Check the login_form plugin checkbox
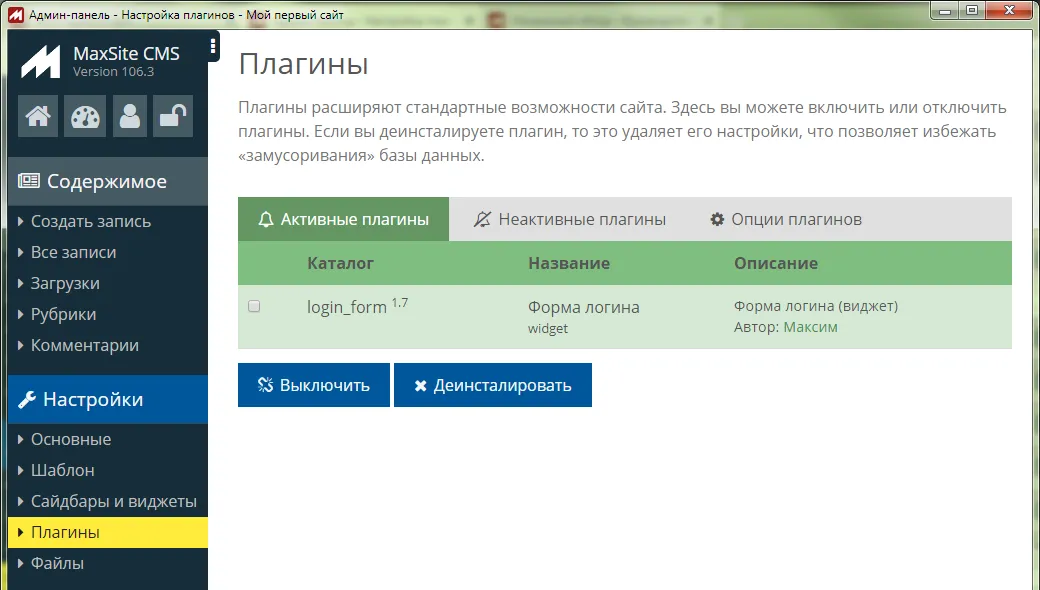Screen dimensions: 1040x590 (254, 307)
